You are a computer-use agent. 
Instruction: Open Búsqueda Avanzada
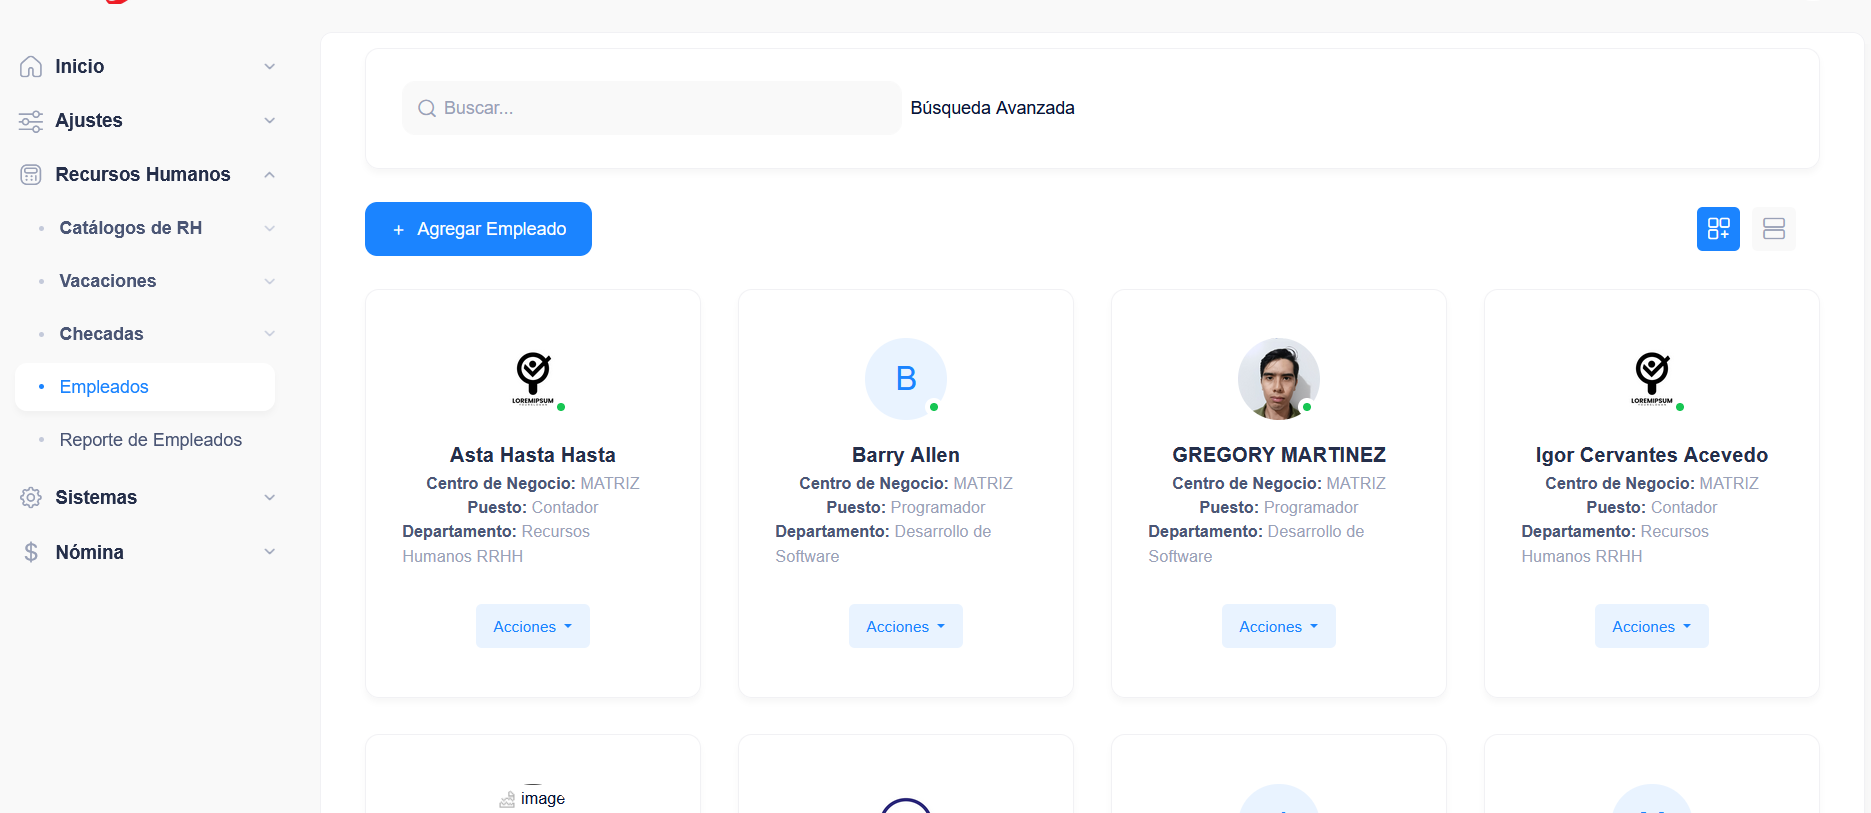tap(992, 108)
